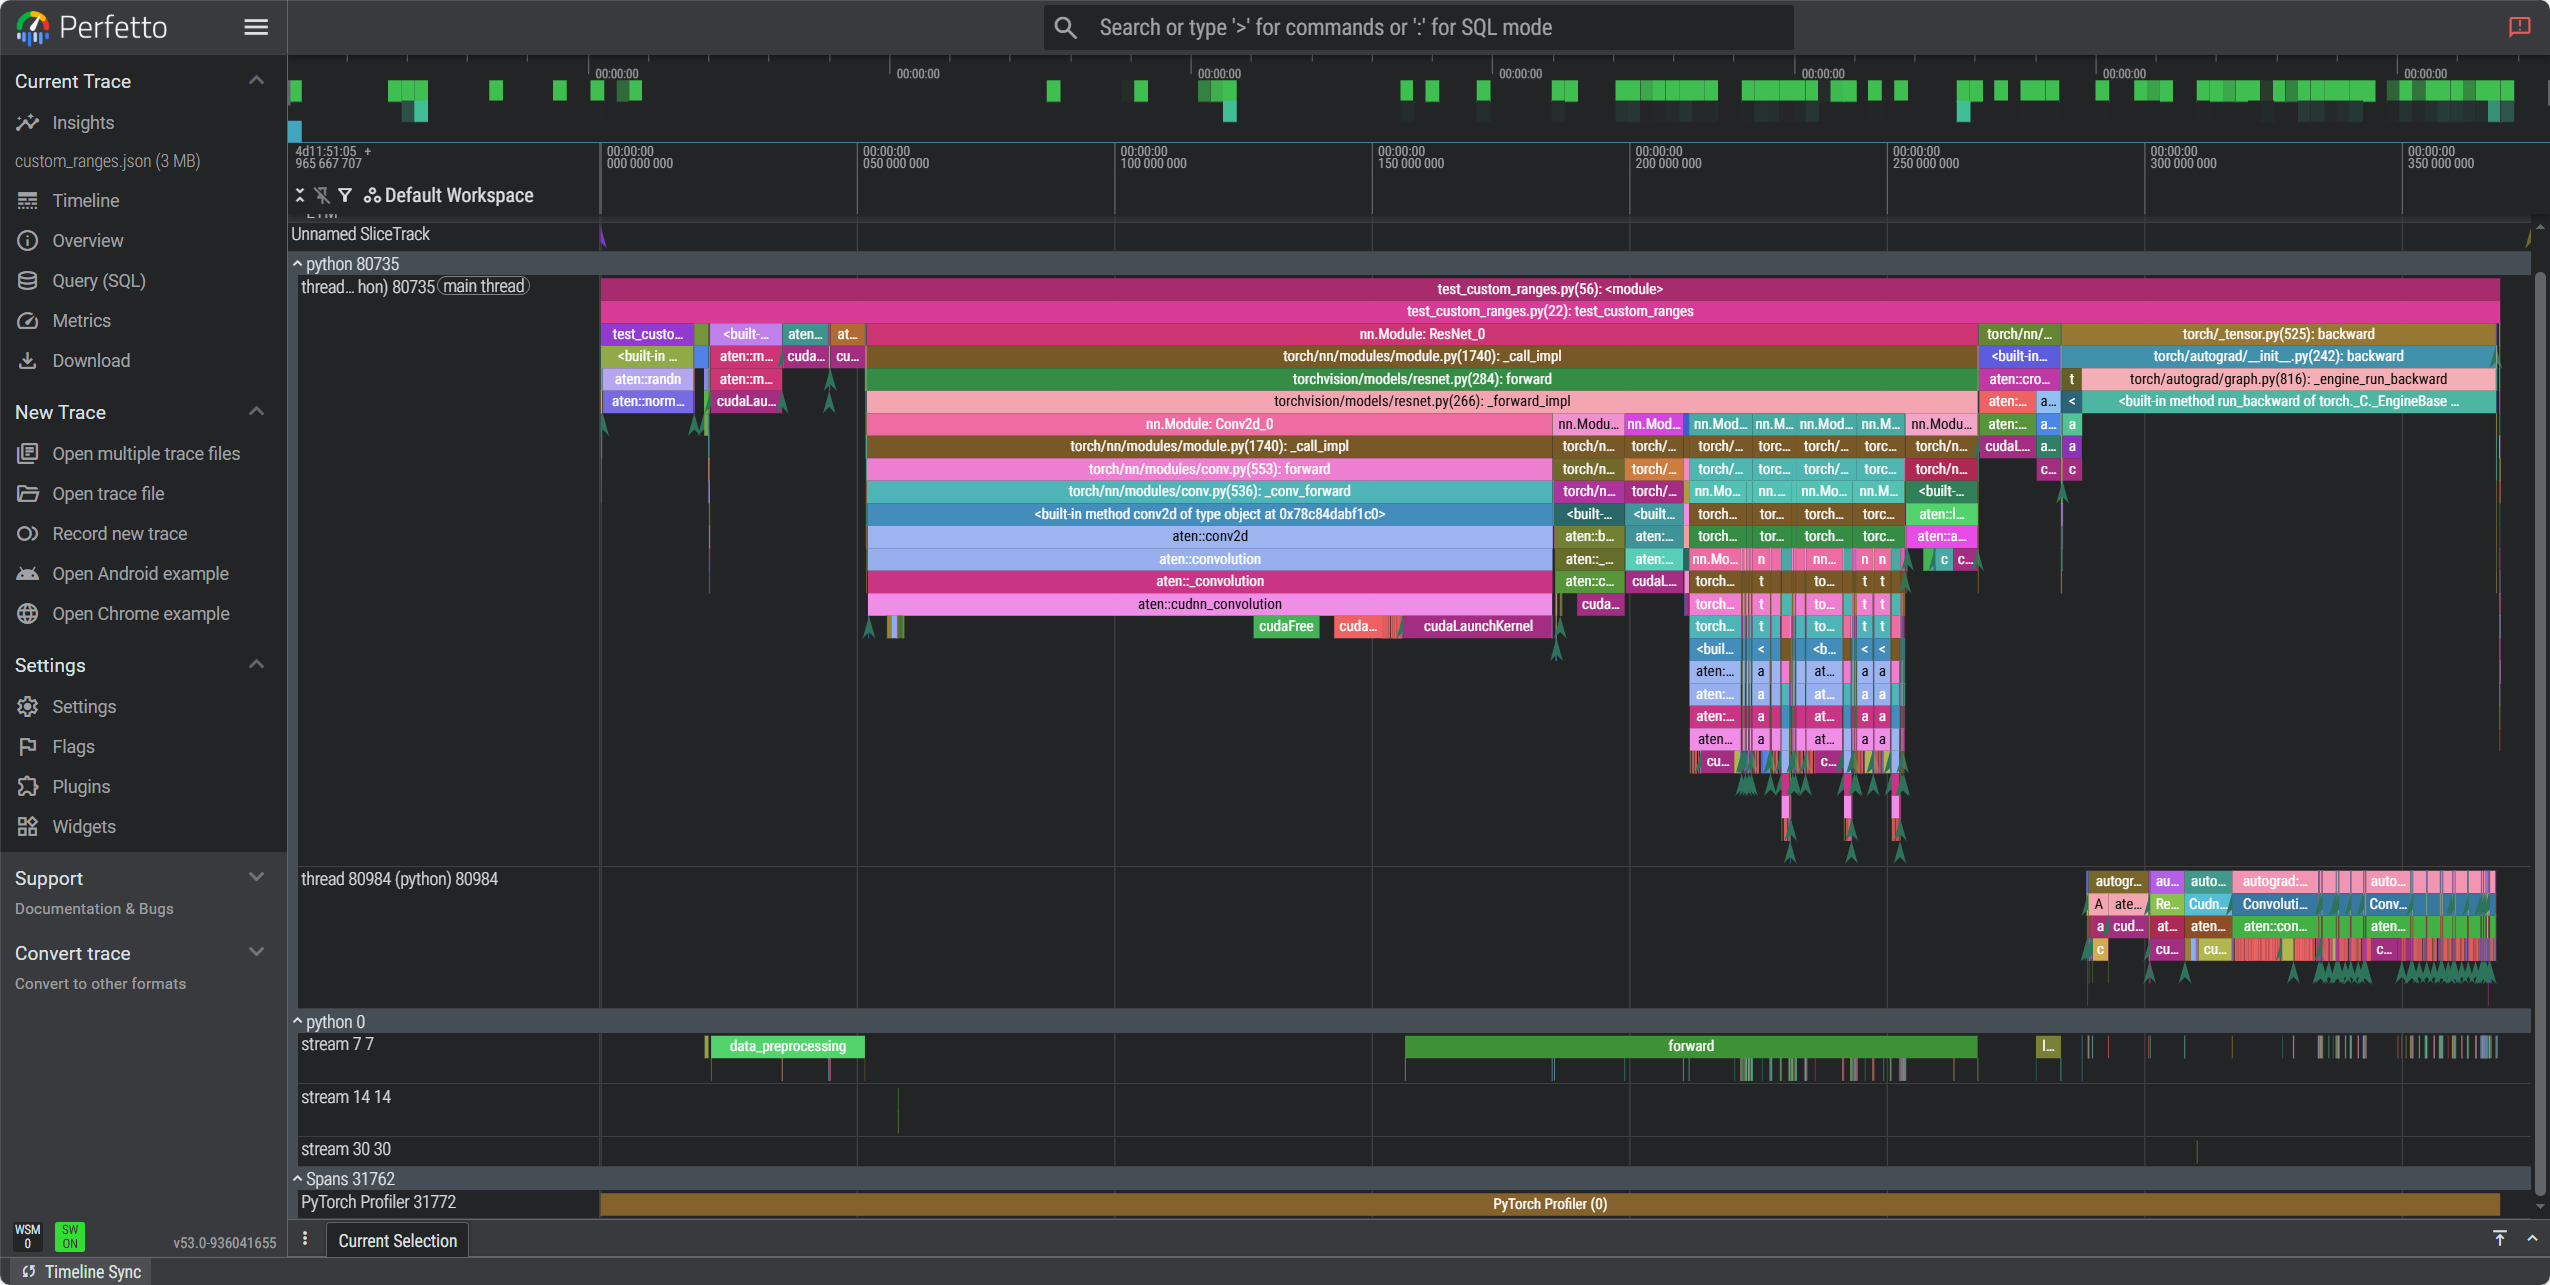Toggle the WSM 0 status indicator
Screen dimensions: 2550x1285
click(28, 1236)
